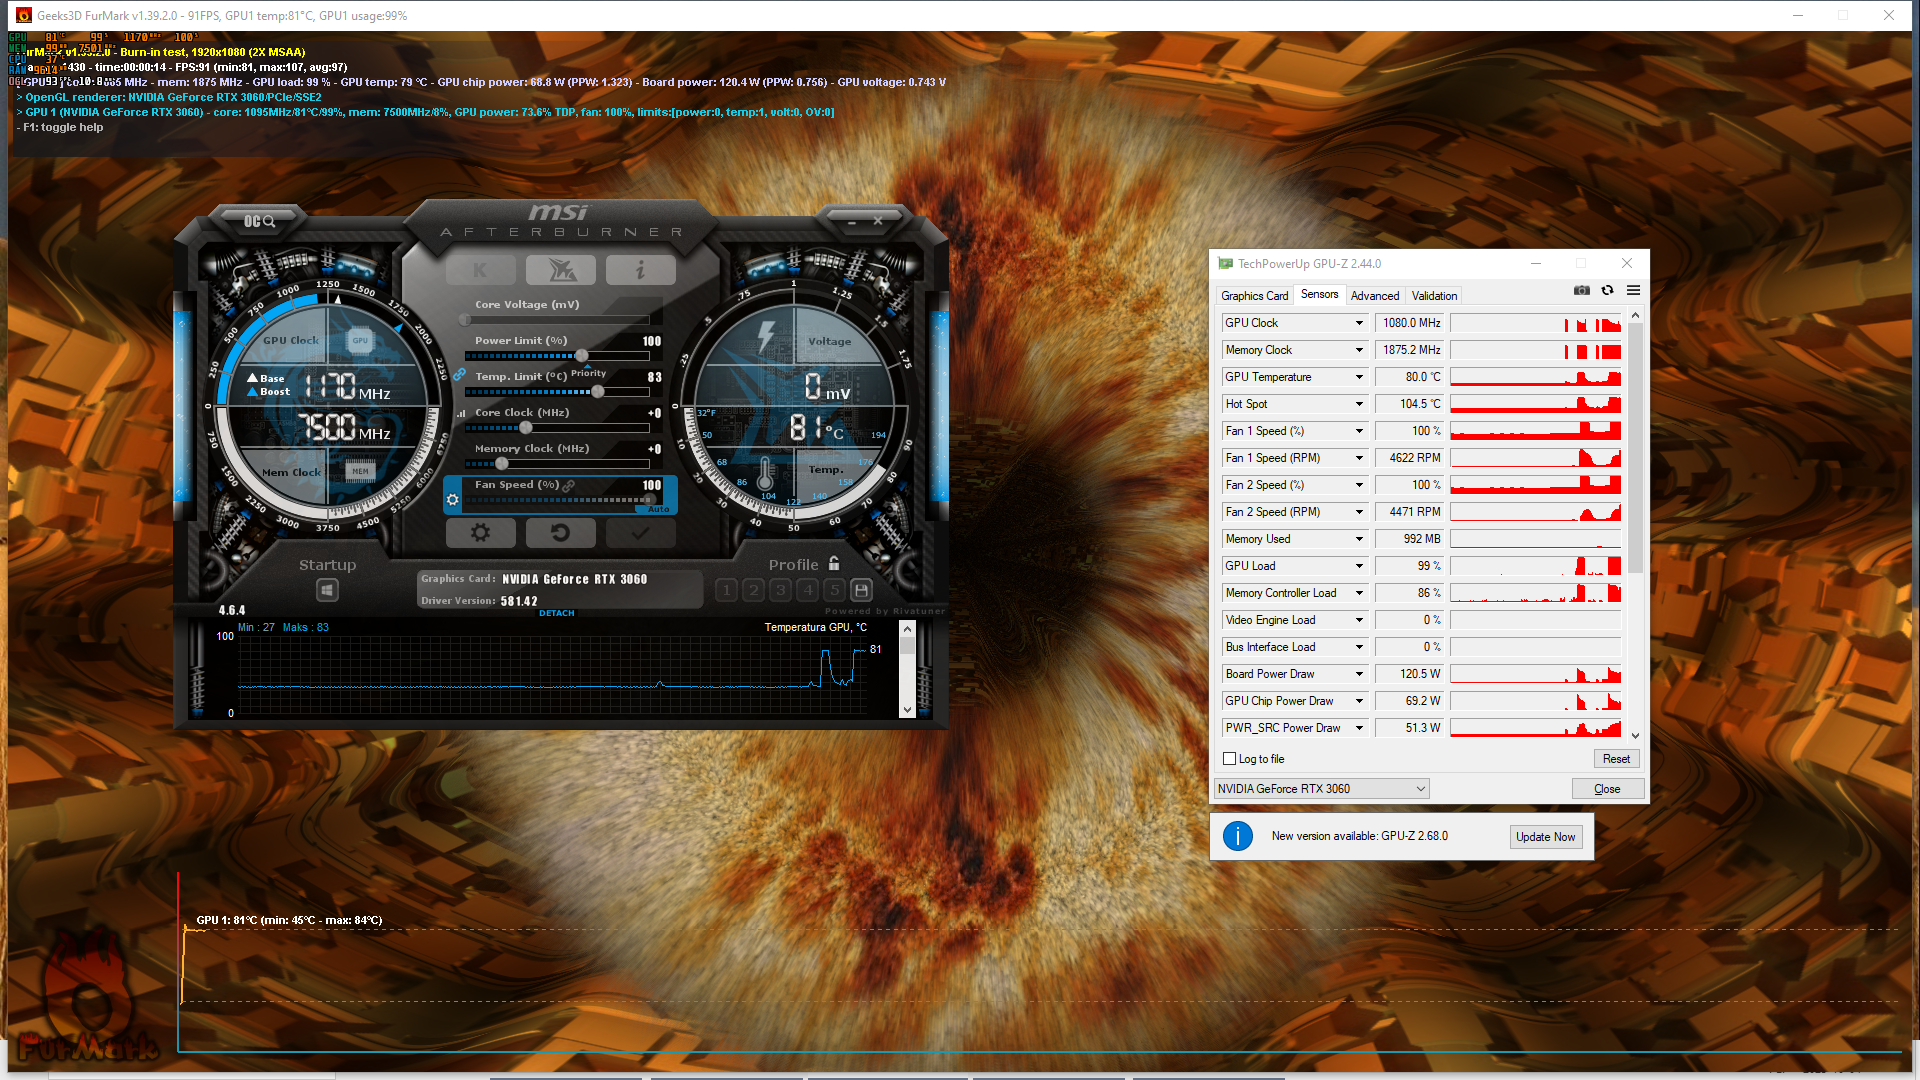The width and height of the screenshot is (1920, 1080).
Task: Click the GPU Temperature value 80.0 °C
Action: (x=1411, y=377)
